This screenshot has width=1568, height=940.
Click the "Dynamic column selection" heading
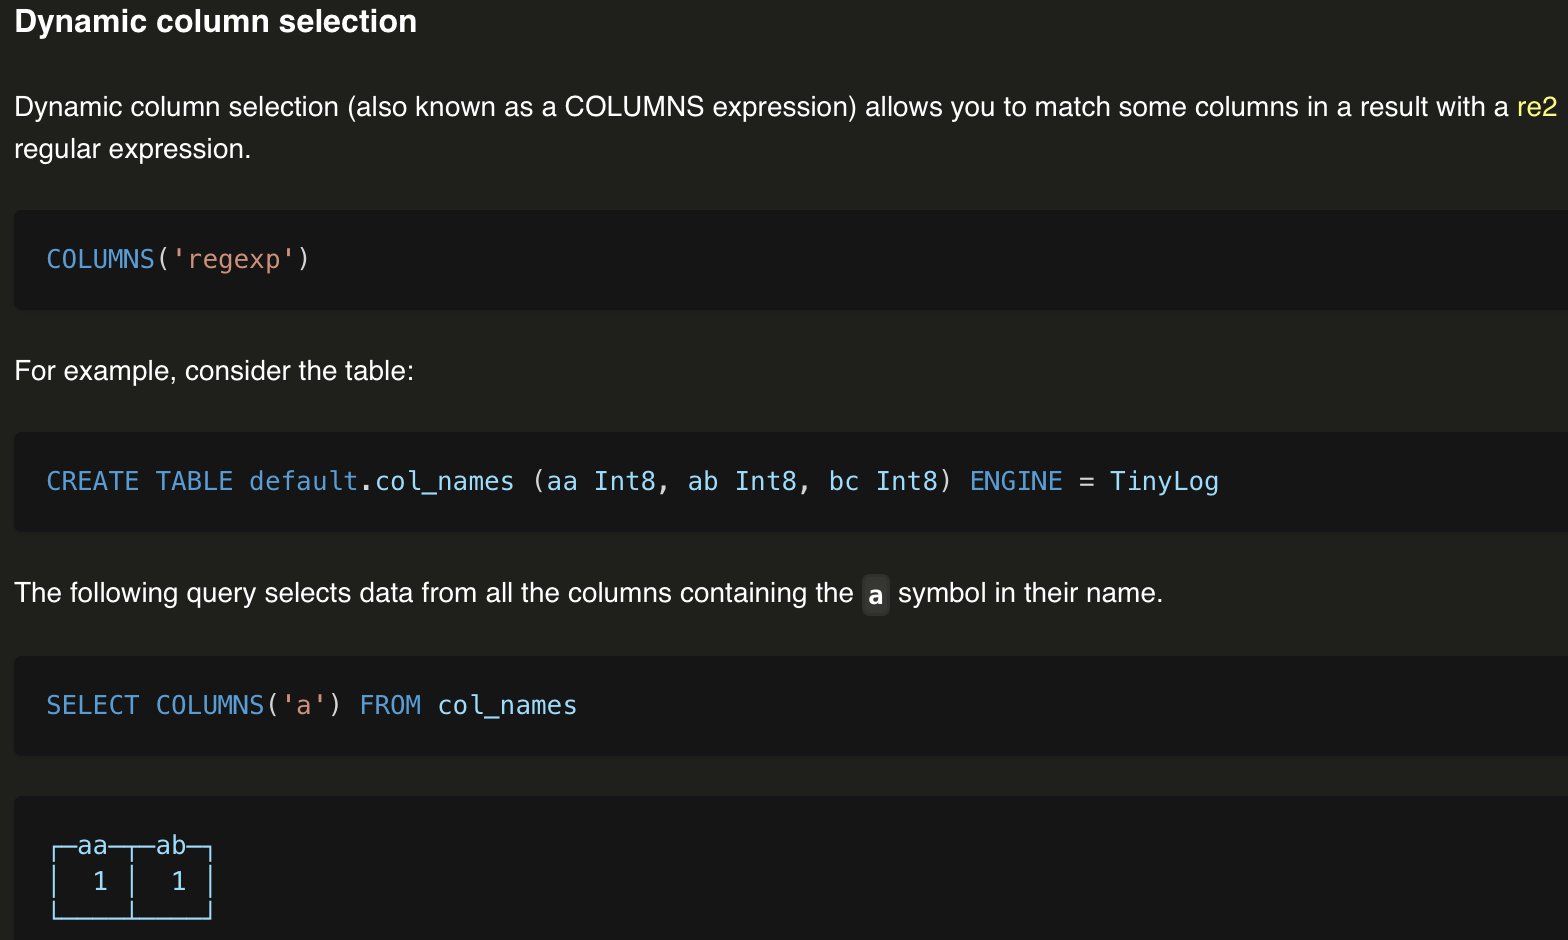tap(215, 22)
